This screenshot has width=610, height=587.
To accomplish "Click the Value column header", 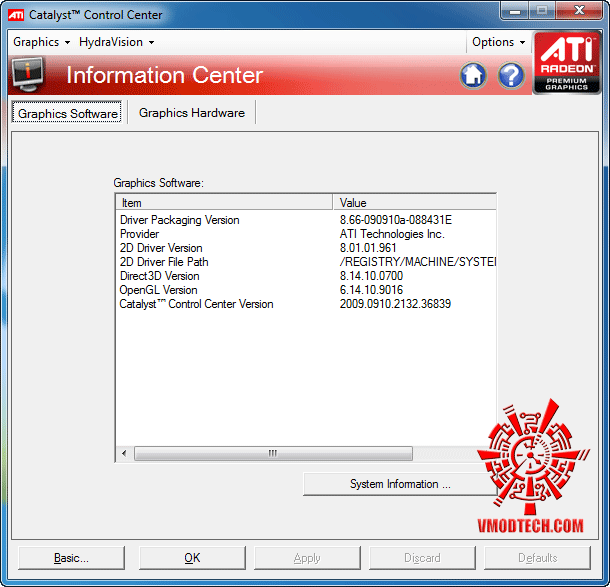I will coord(415,203).
